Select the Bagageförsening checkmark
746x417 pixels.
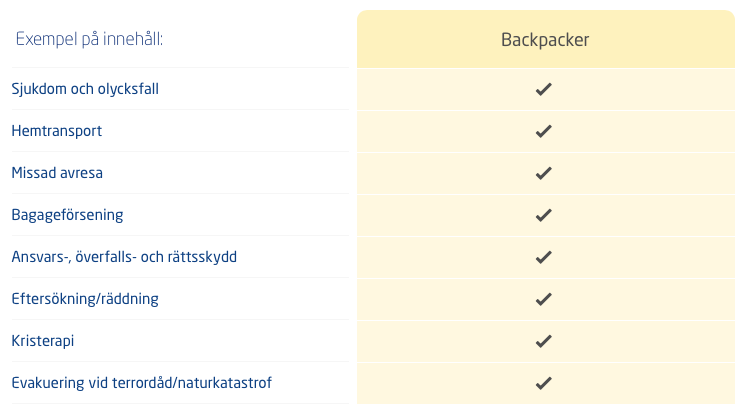pos(543,215)
